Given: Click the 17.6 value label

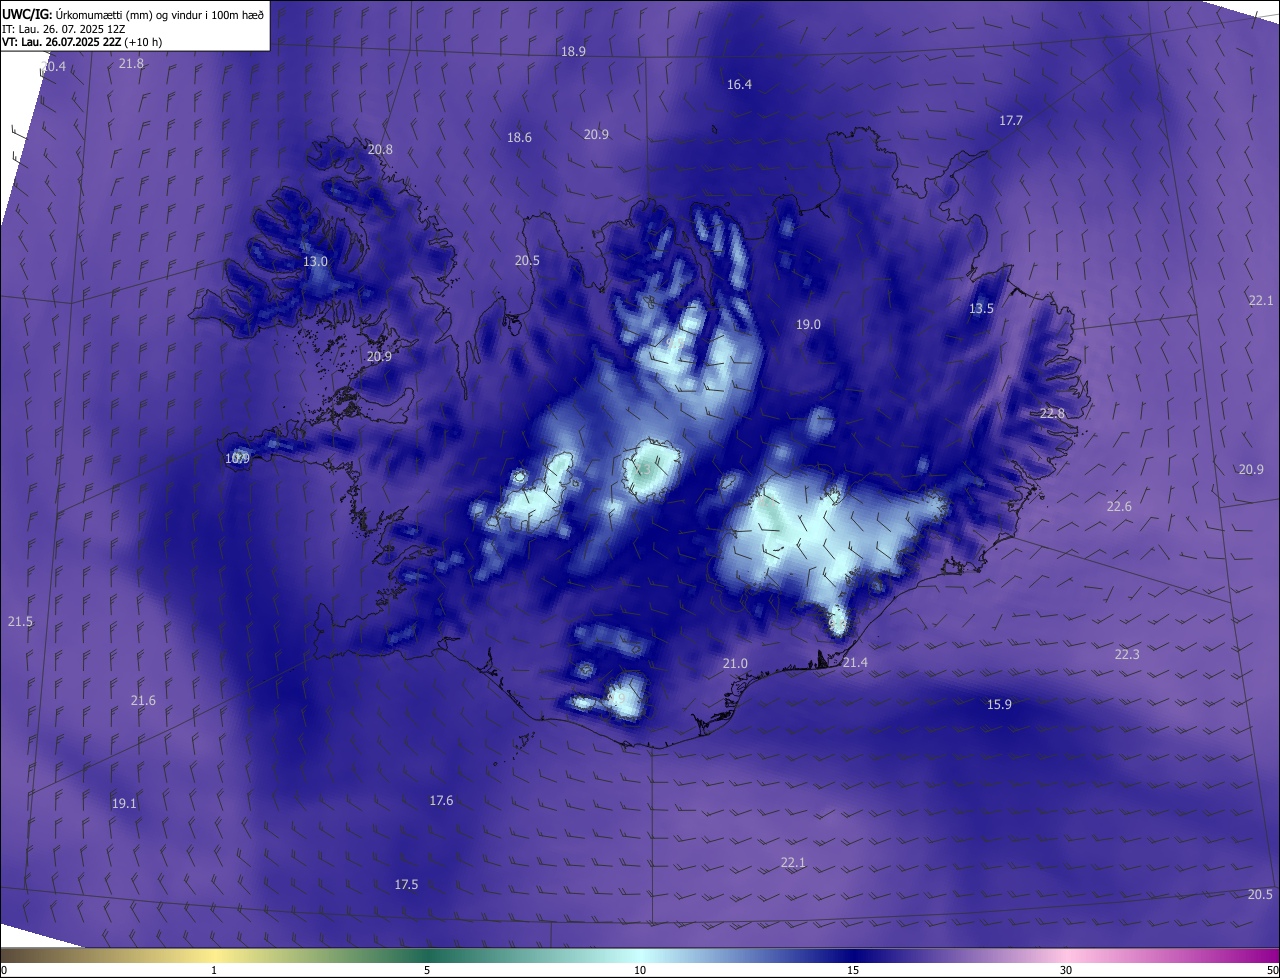Looking at the screenshot, I should [441, 800].
